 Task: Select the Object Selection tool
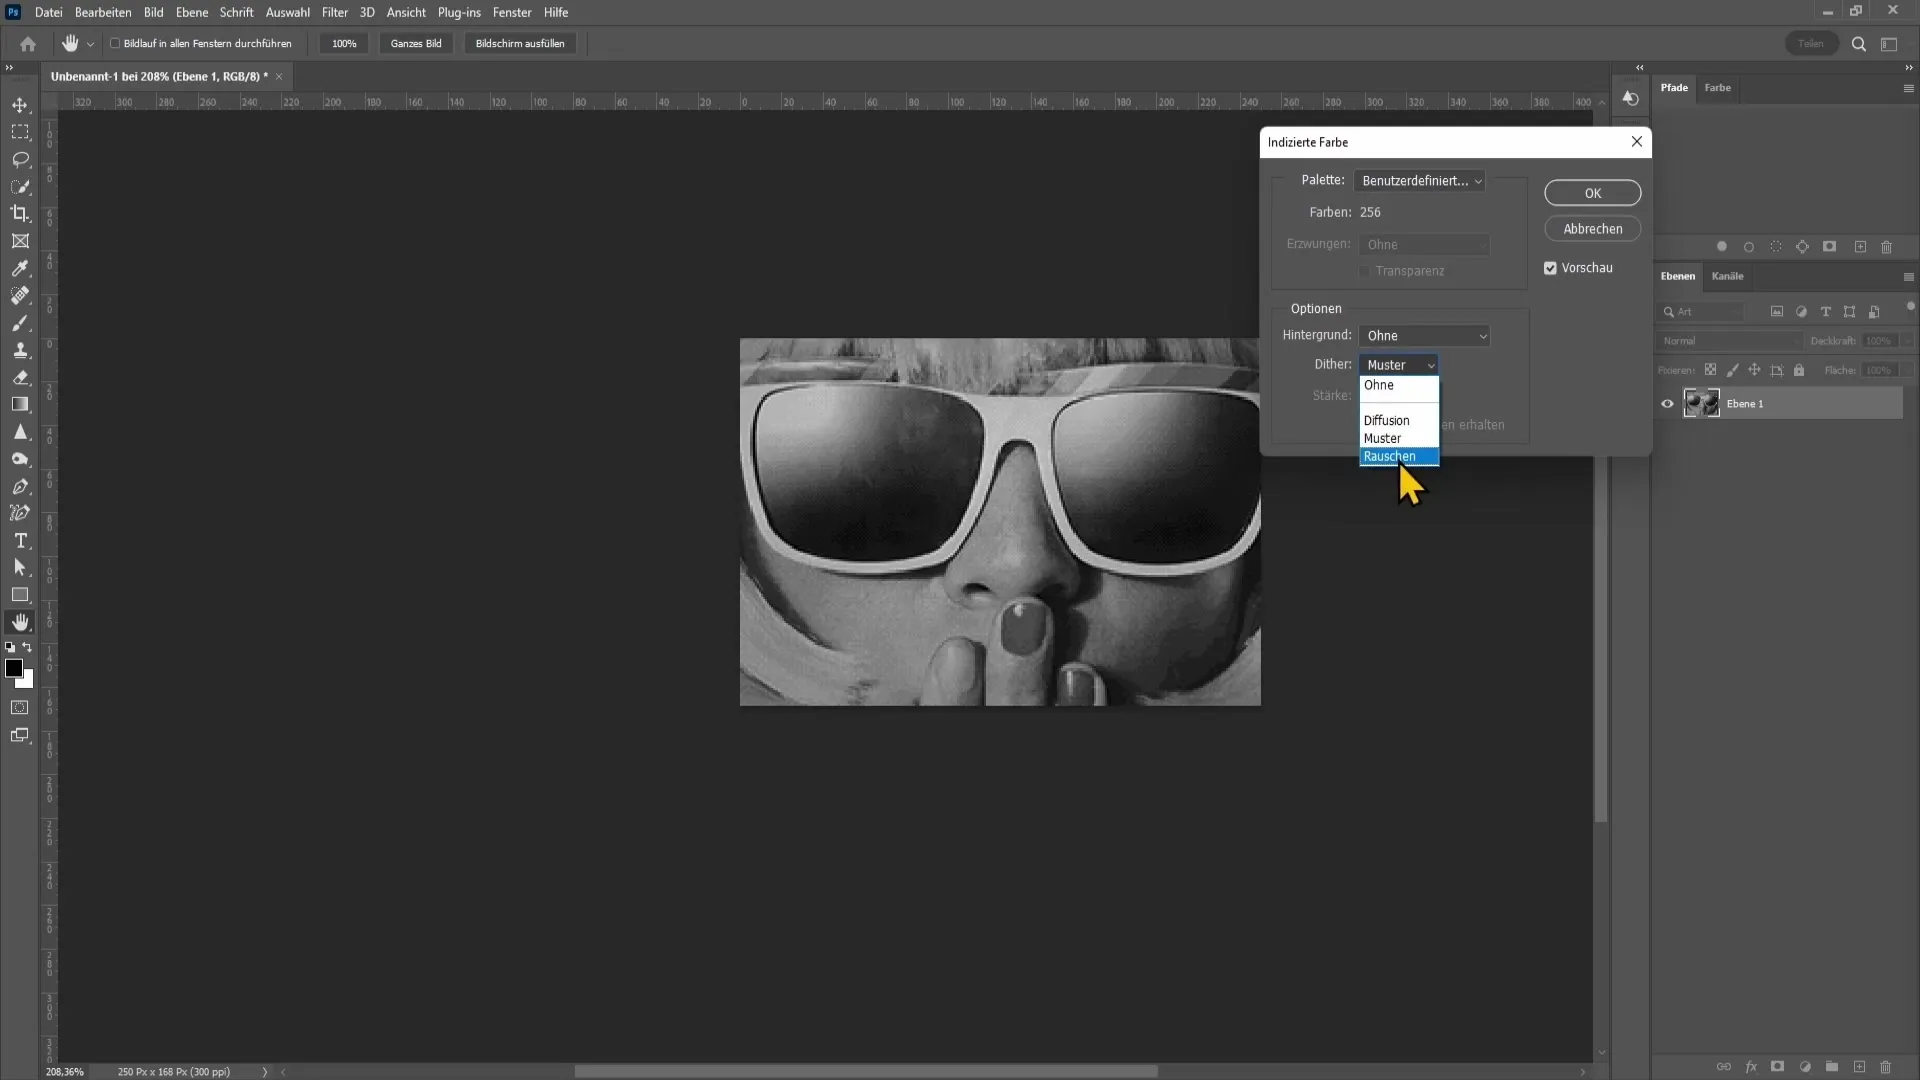[20, 187]
